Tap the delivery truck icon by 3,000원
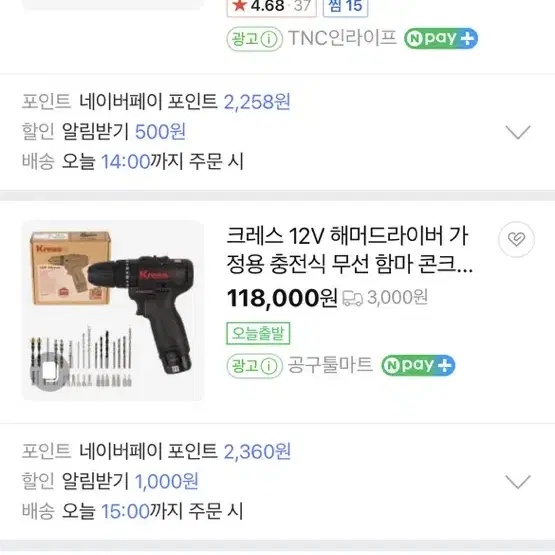Viewport: 555px width, 555px height. click(x=353, y=298)
